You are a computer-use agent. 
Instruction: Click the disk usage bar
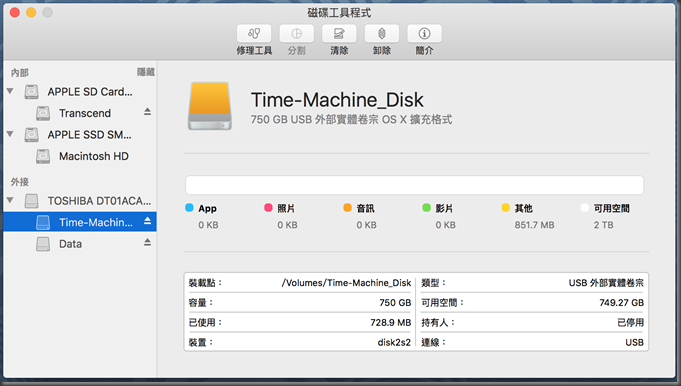point(414,185)
